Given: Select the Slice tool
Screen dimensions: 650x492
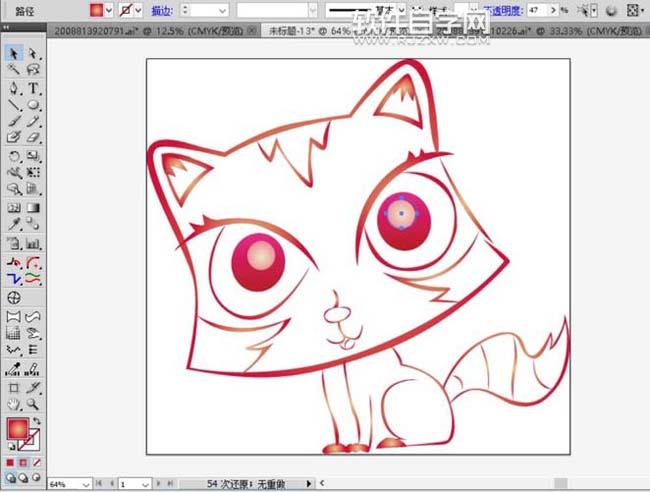Looking at the screenshot, I should pyautogui.click(x=33, y=388).
